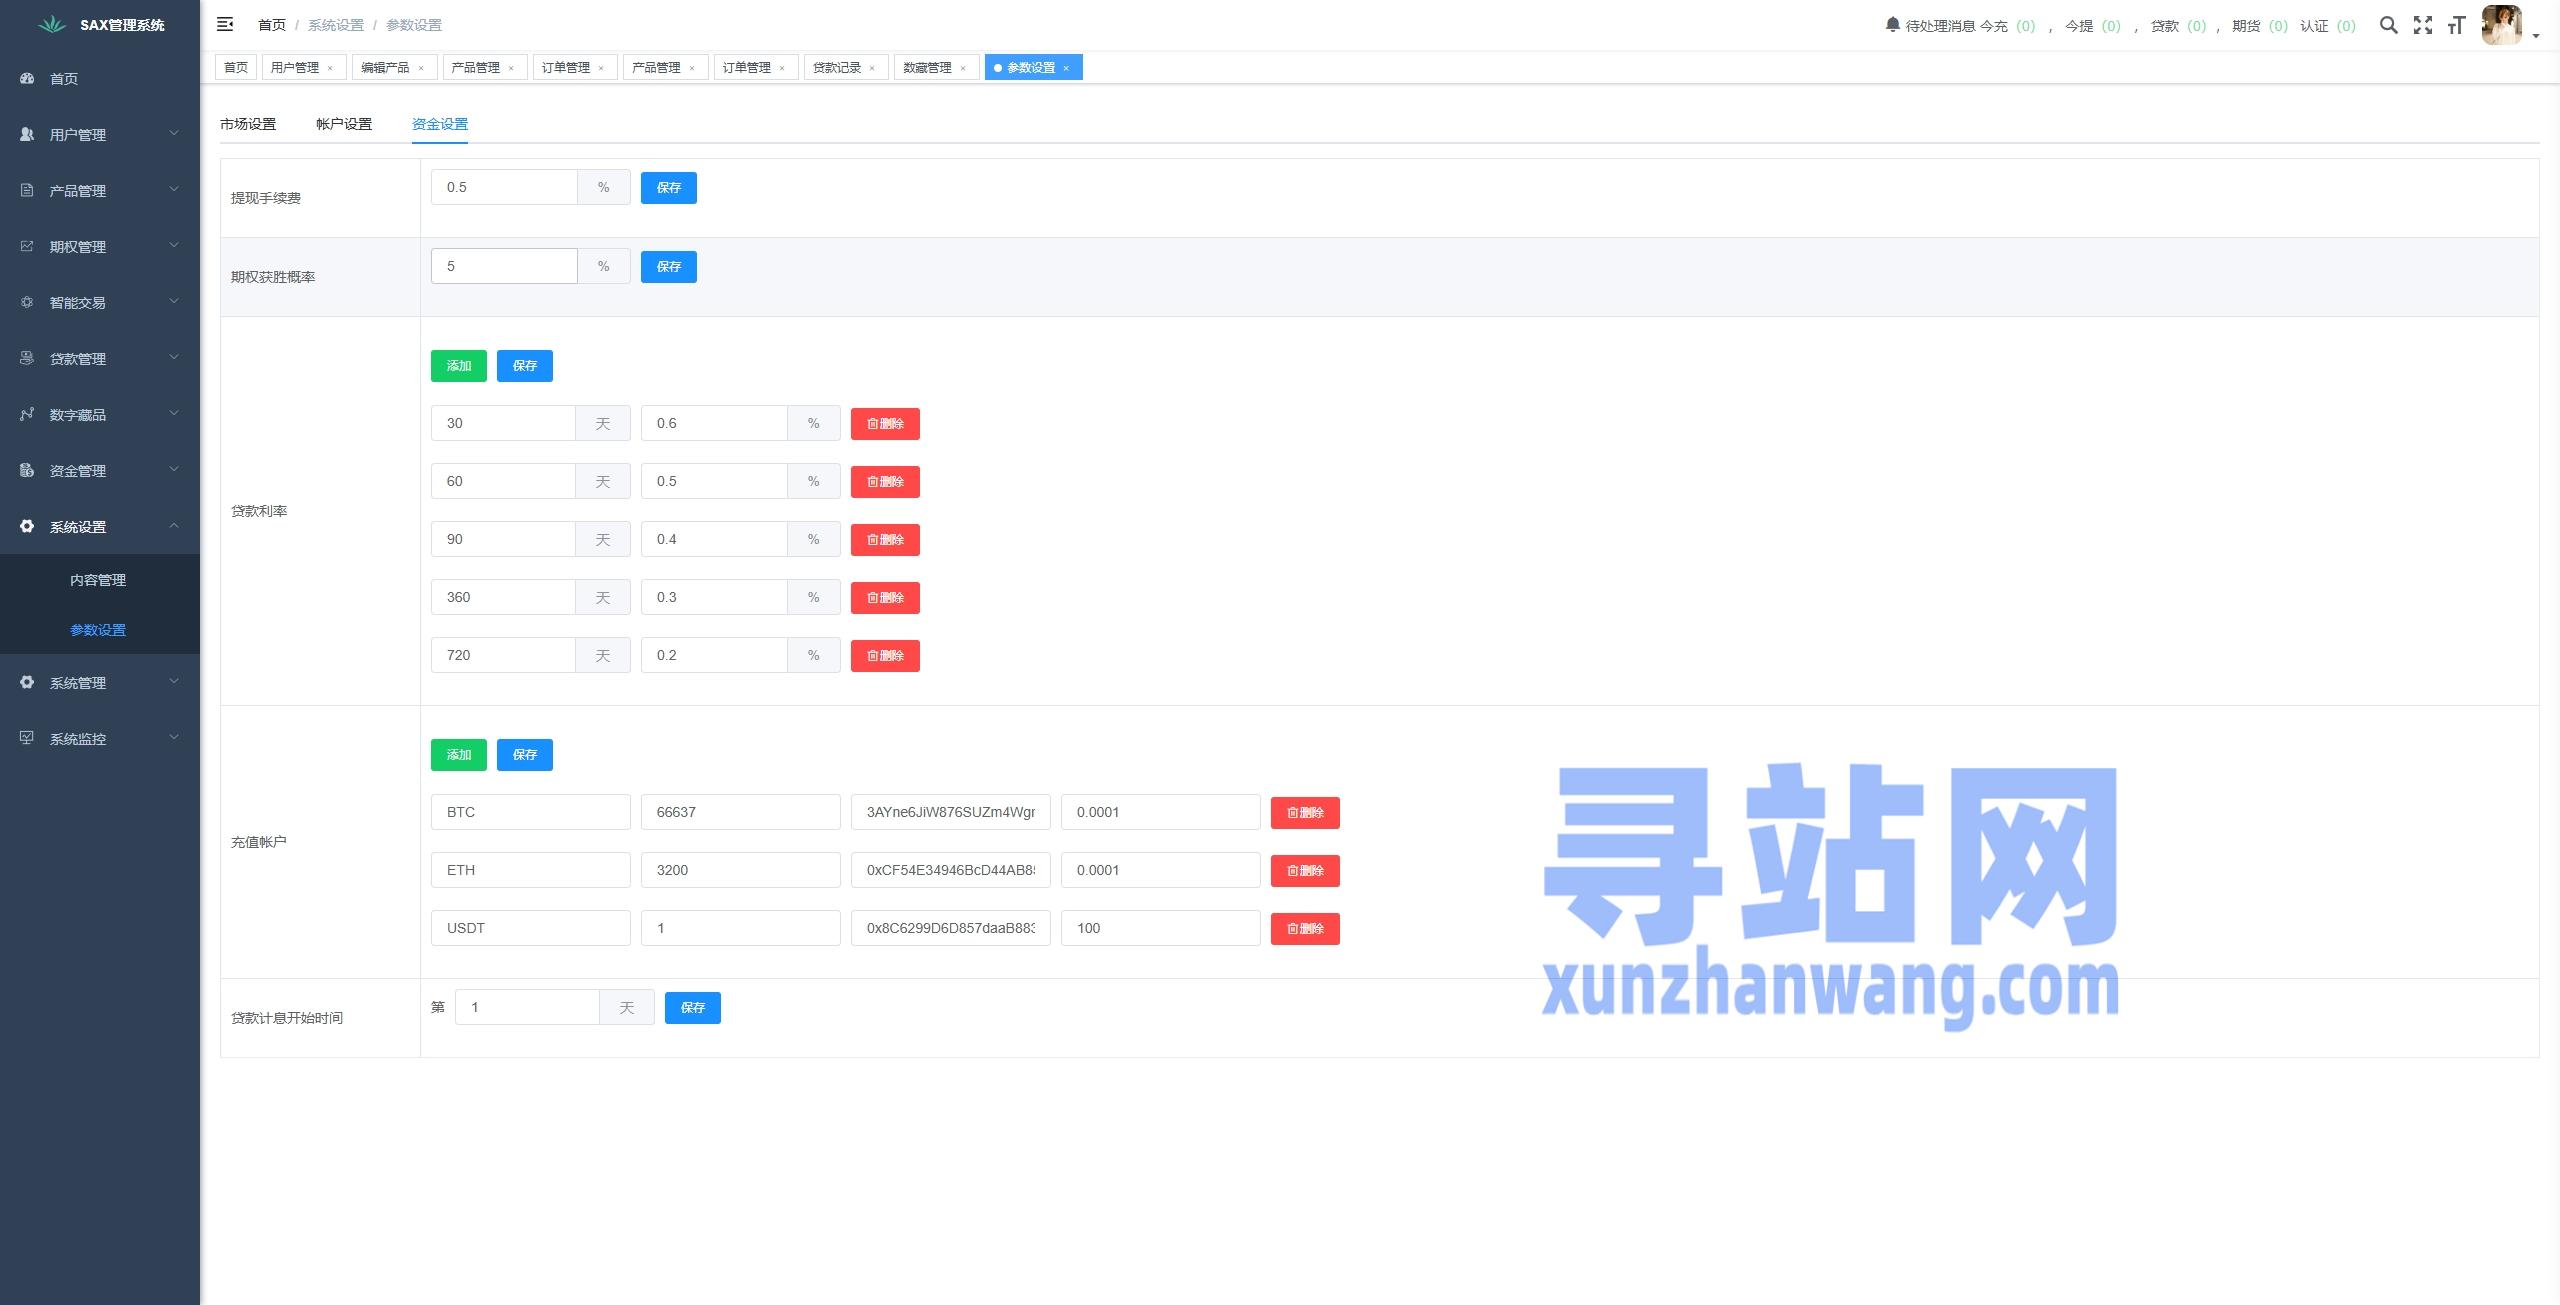The width and height of the screenshot is (2560, 1305).
Task: Delete the BTC deposit account row
Action: 1305,813
